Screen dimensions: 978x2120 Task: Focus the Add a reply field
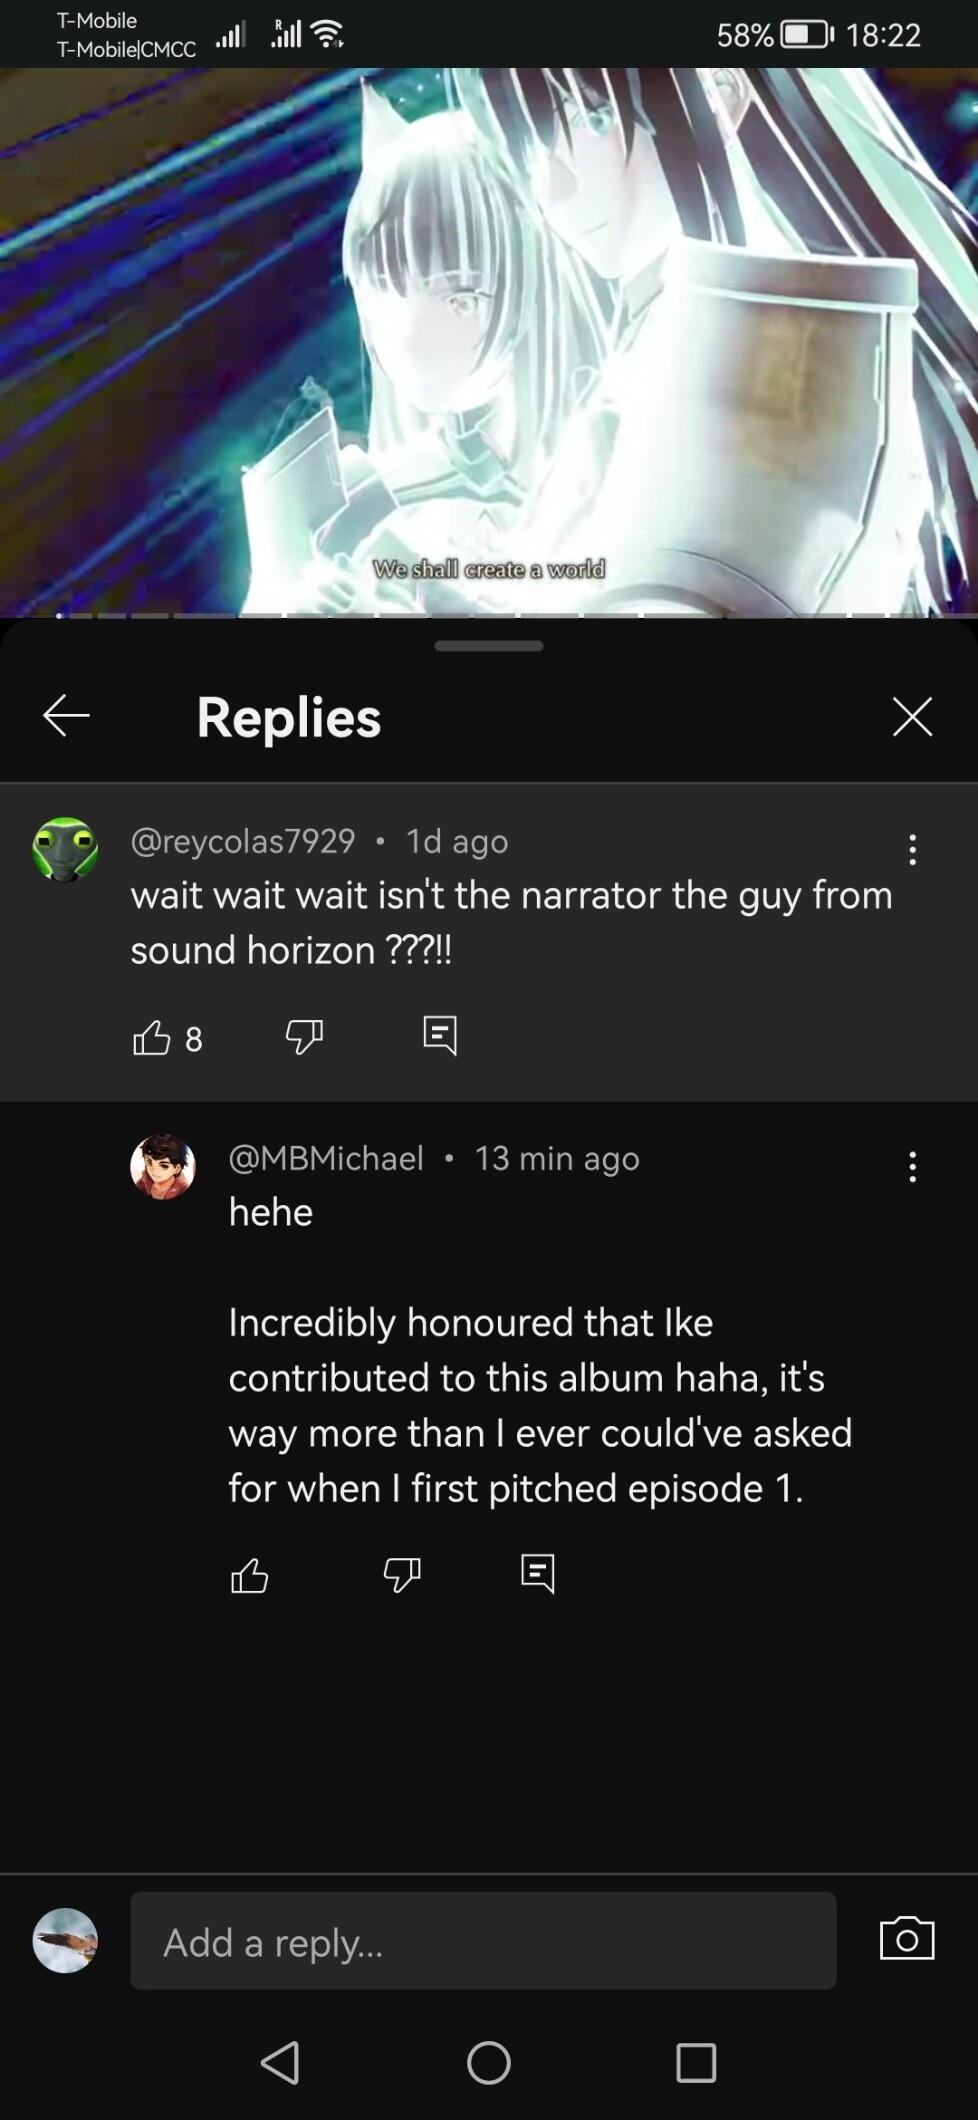(x=483, y=1940)
